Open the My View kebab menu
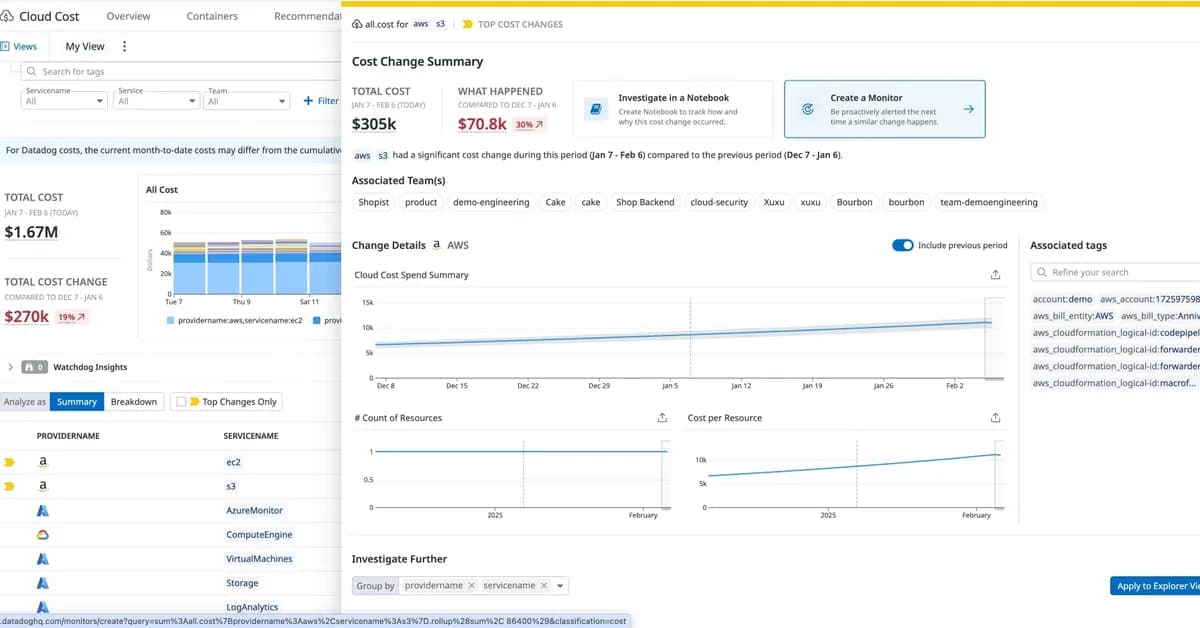 [124, 46]
